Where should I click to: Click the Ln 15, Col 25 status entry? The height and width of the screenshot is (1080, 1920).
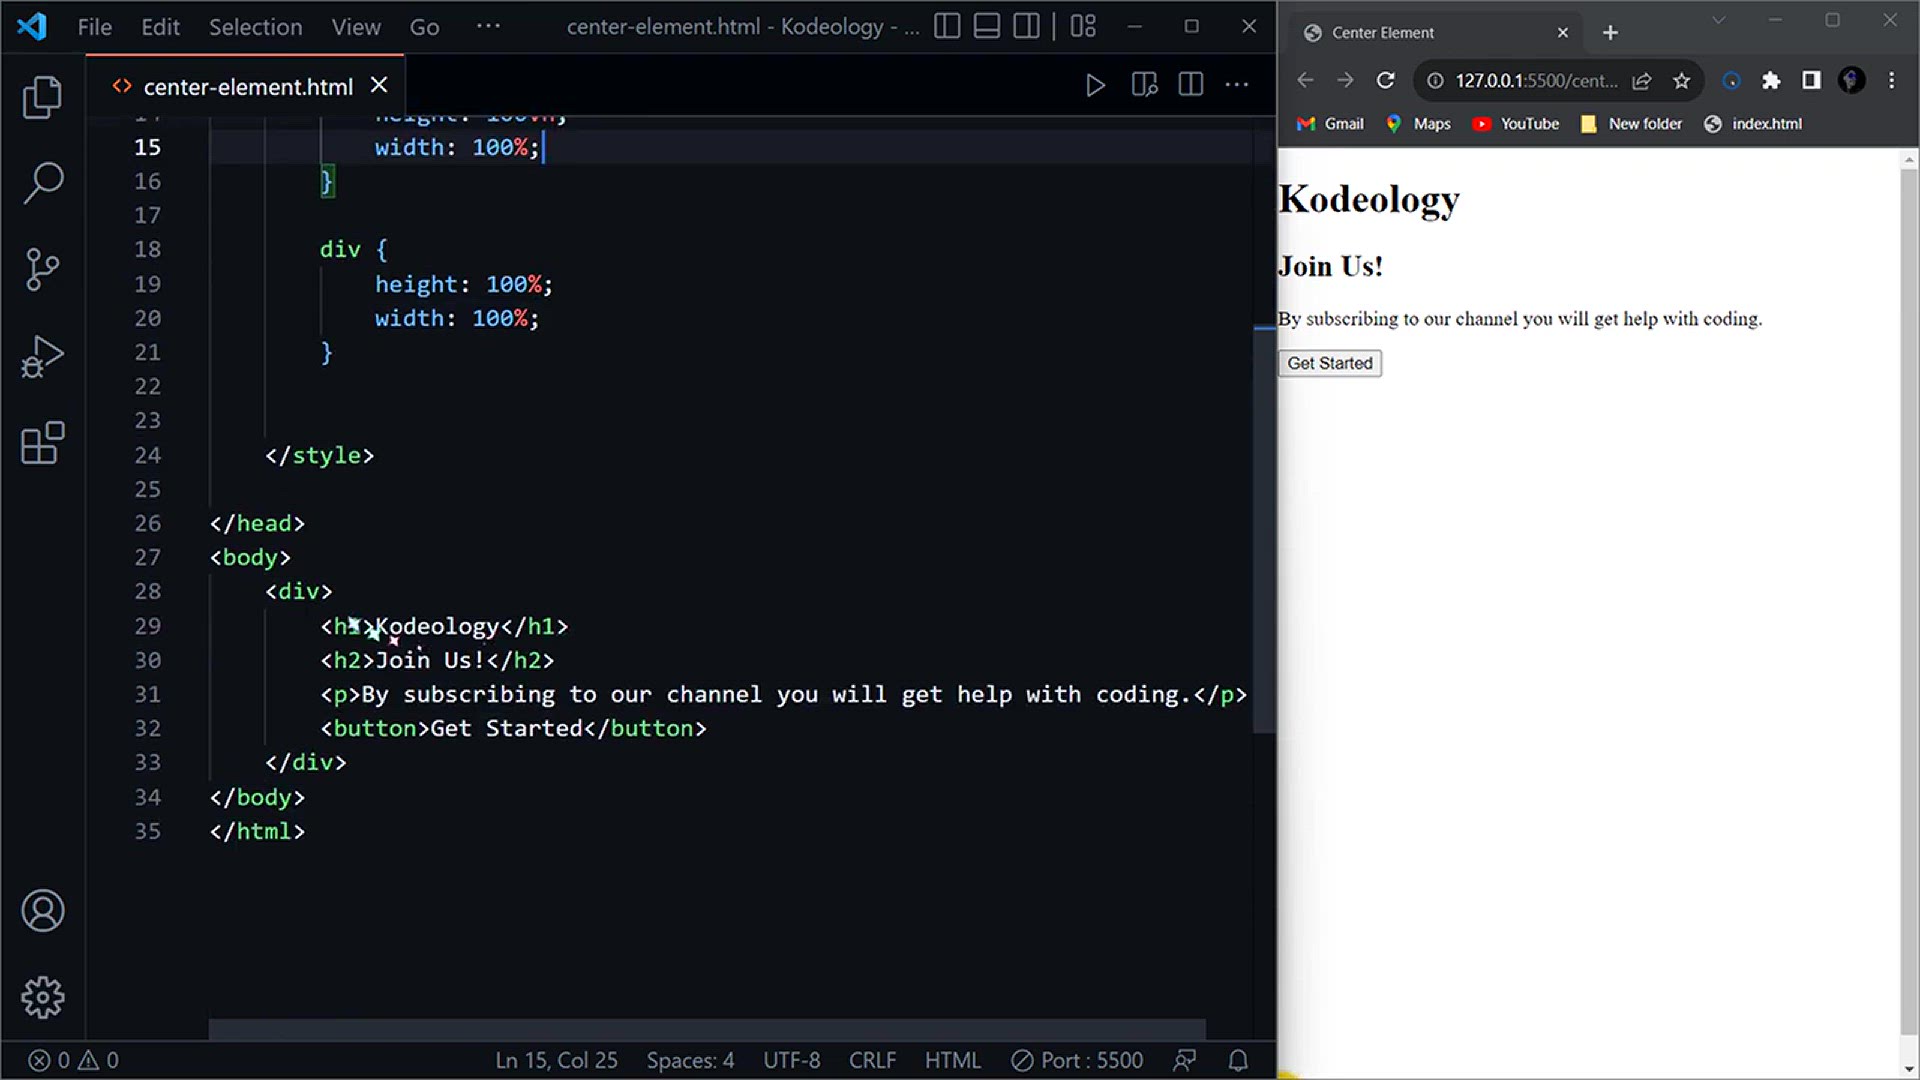point(556,1060)
